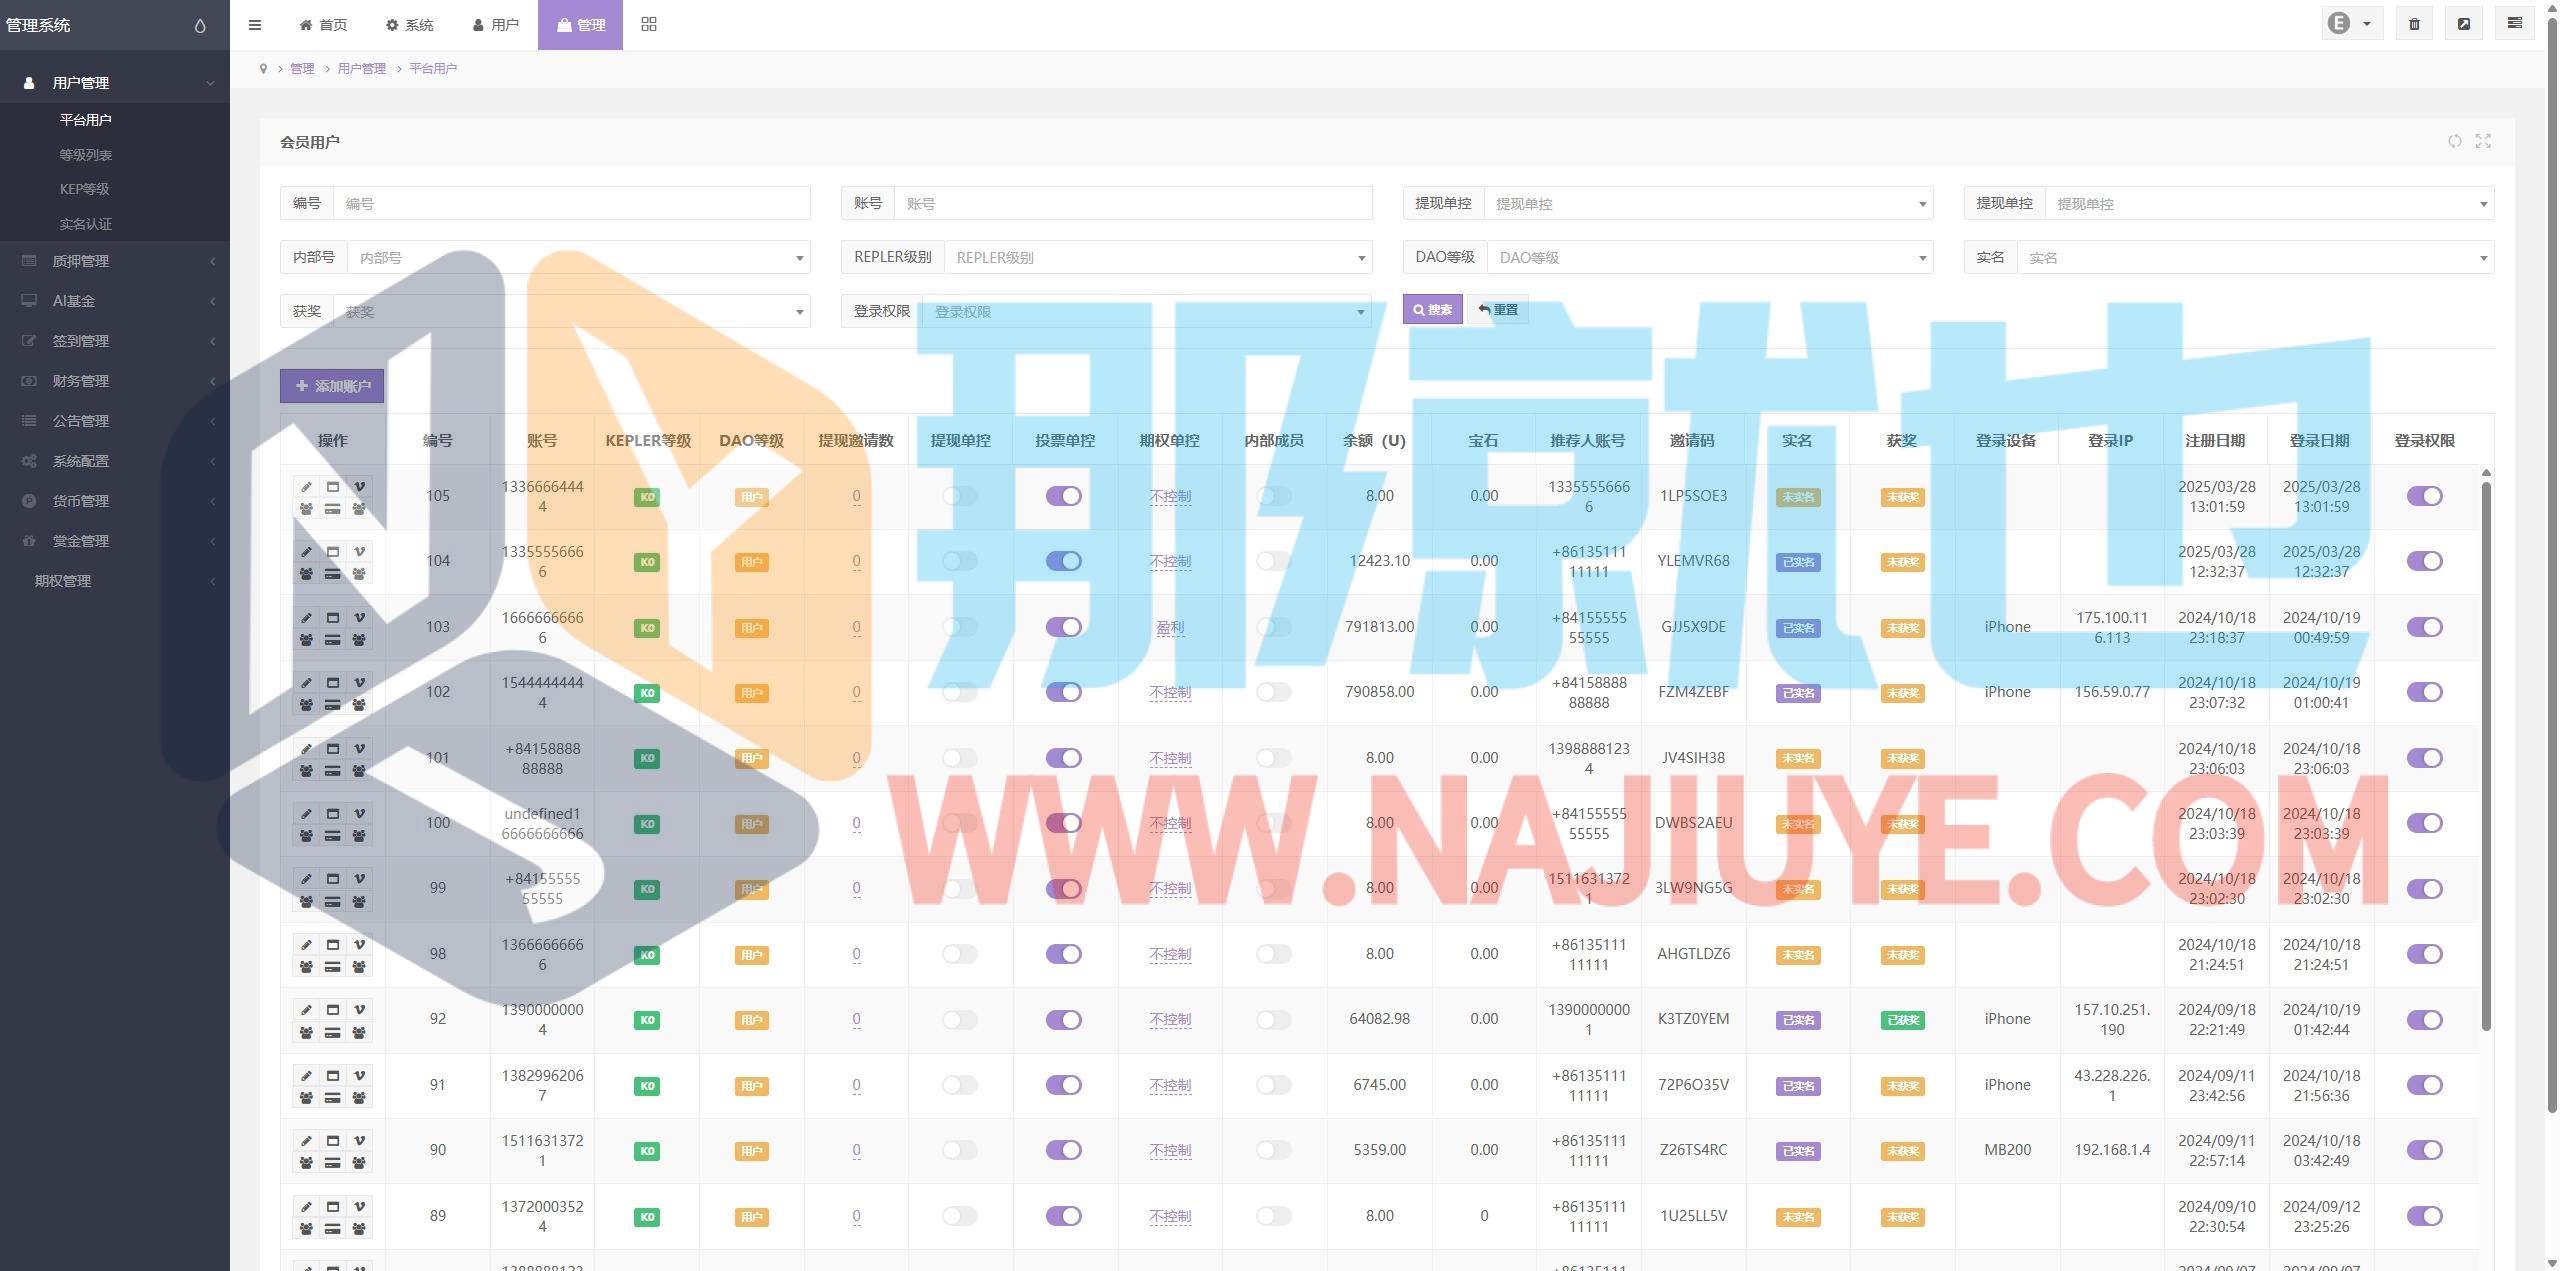Click the 添加账户 button
2560x1271 pixels.
[x=332, y=386]
